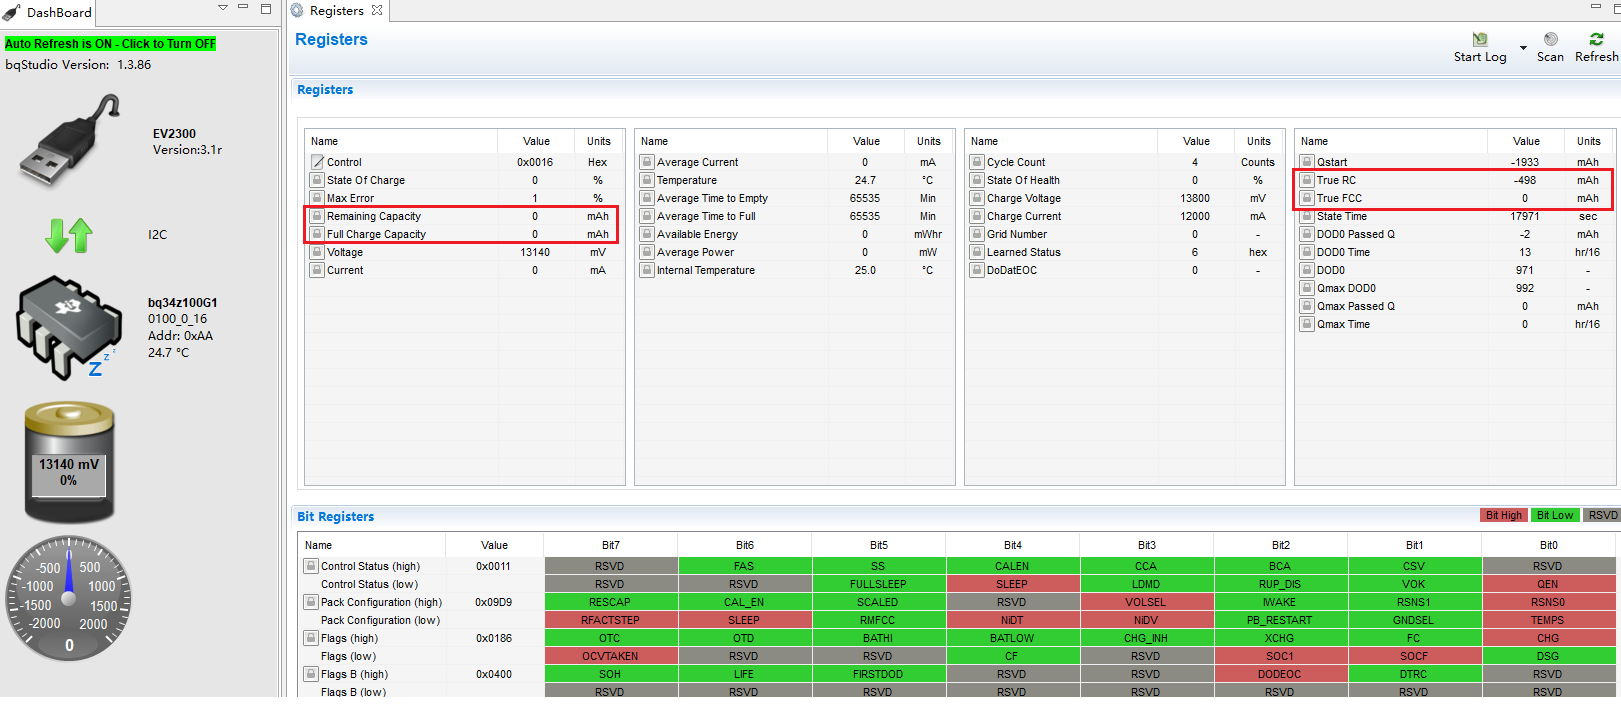Click lock icon beside State Of Charge
The width and height of the screenshot is (1621, 704).
317,180
